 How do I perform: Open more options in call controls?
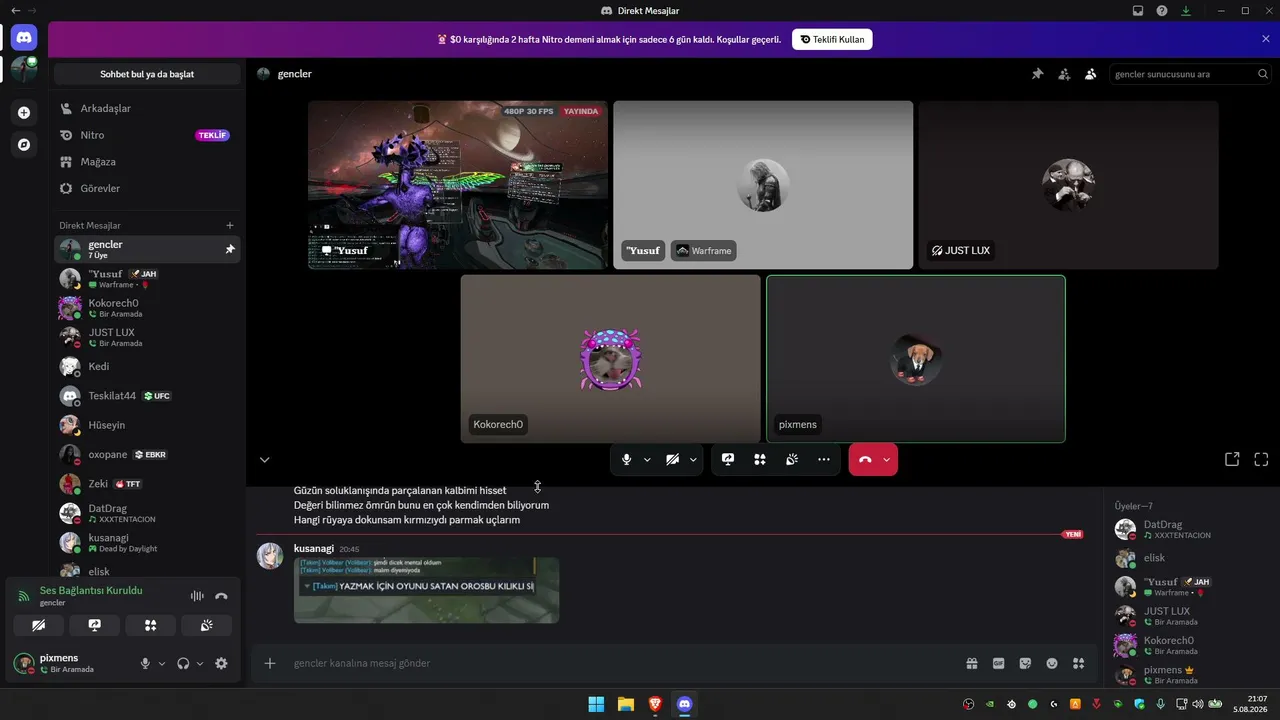click(824, 459)
